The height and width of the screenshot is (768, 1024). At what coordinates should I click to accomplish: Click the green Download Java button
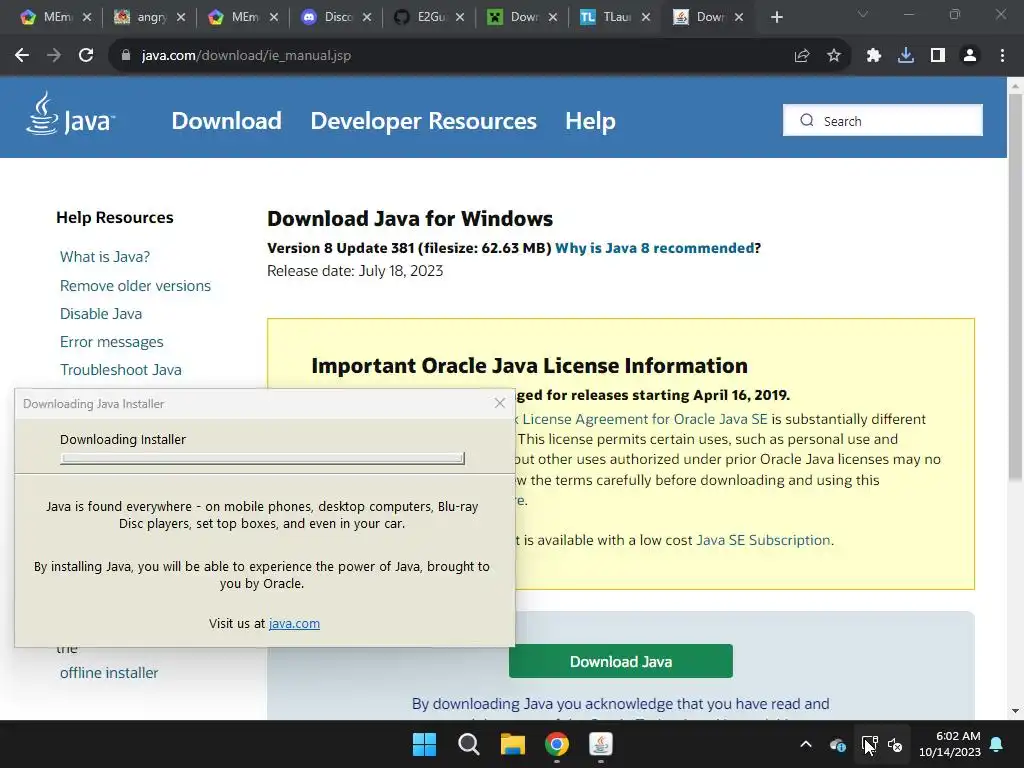pos(620,661)
